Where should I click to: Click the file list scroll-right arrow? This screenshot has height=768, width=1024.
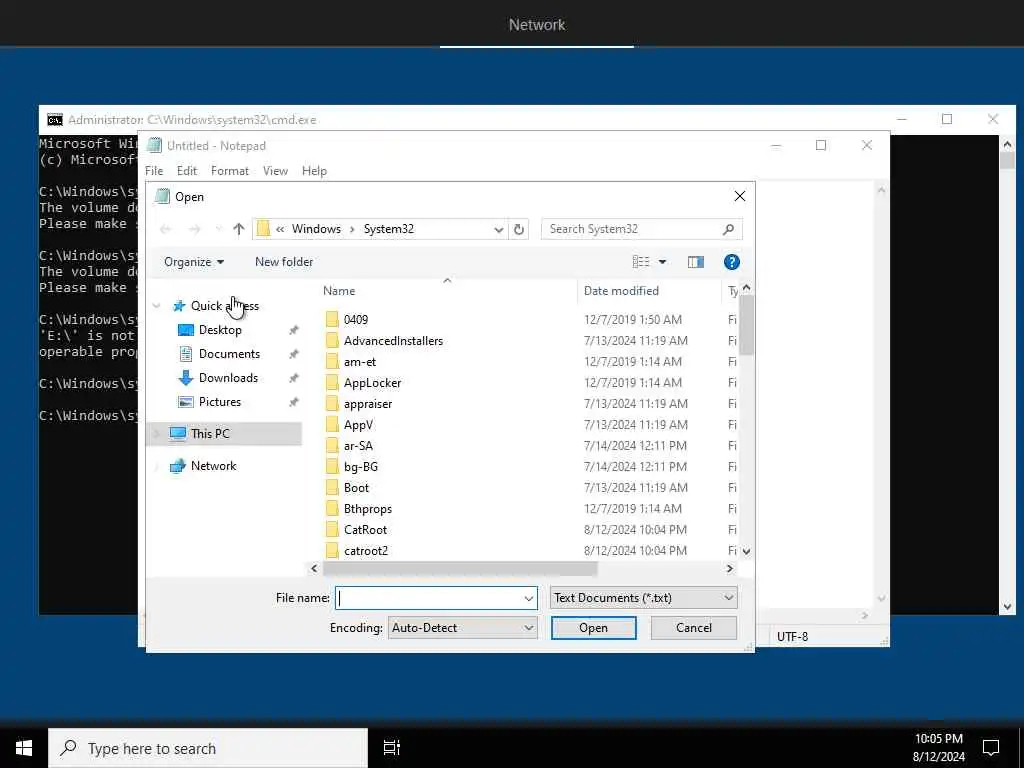729,569
